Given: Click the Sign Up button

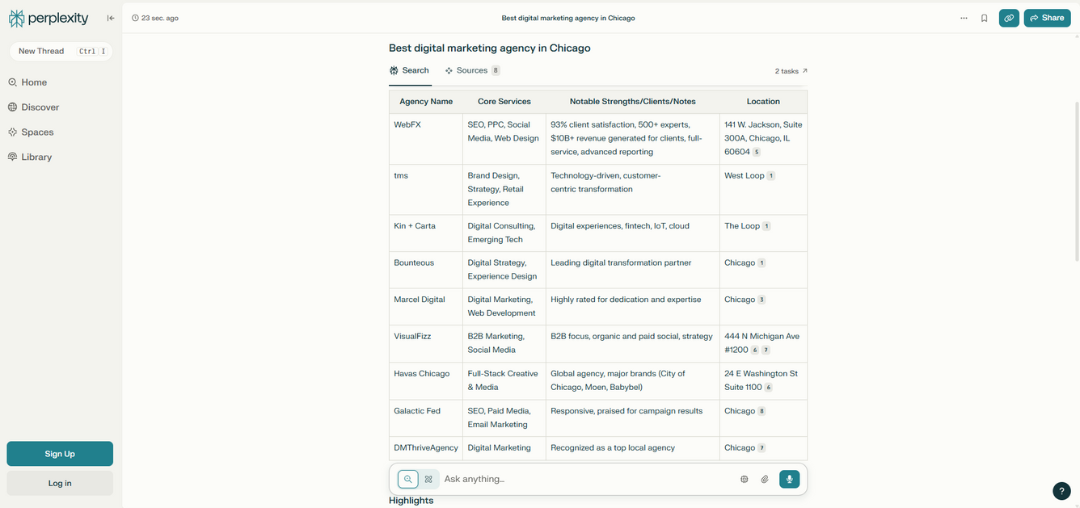Looking at the screenshot, I should tap(60, 454).
